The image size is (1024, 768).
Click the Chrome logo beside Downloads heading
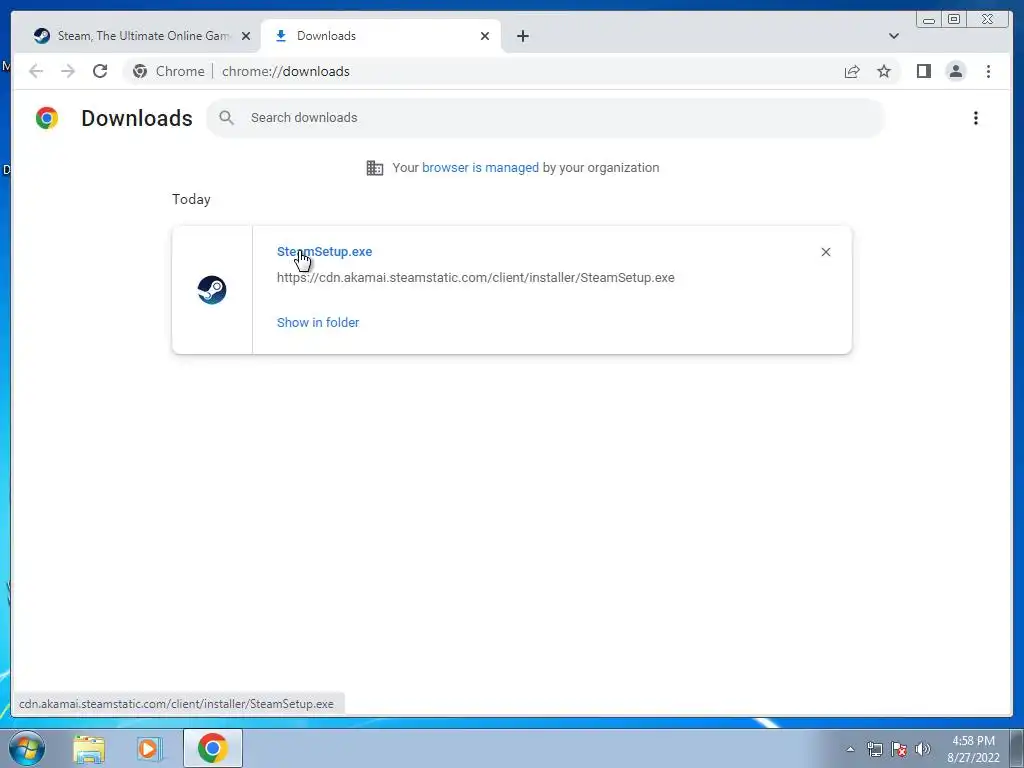pos(47,118)
